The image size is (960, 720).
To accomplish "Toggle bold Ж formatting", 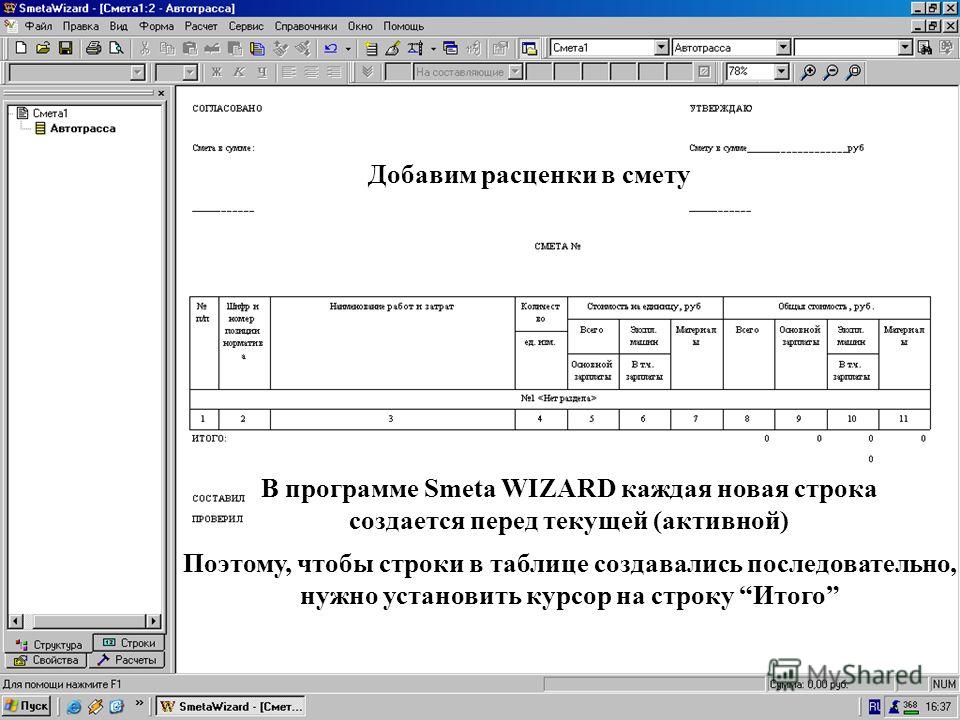I will (216, 72).
